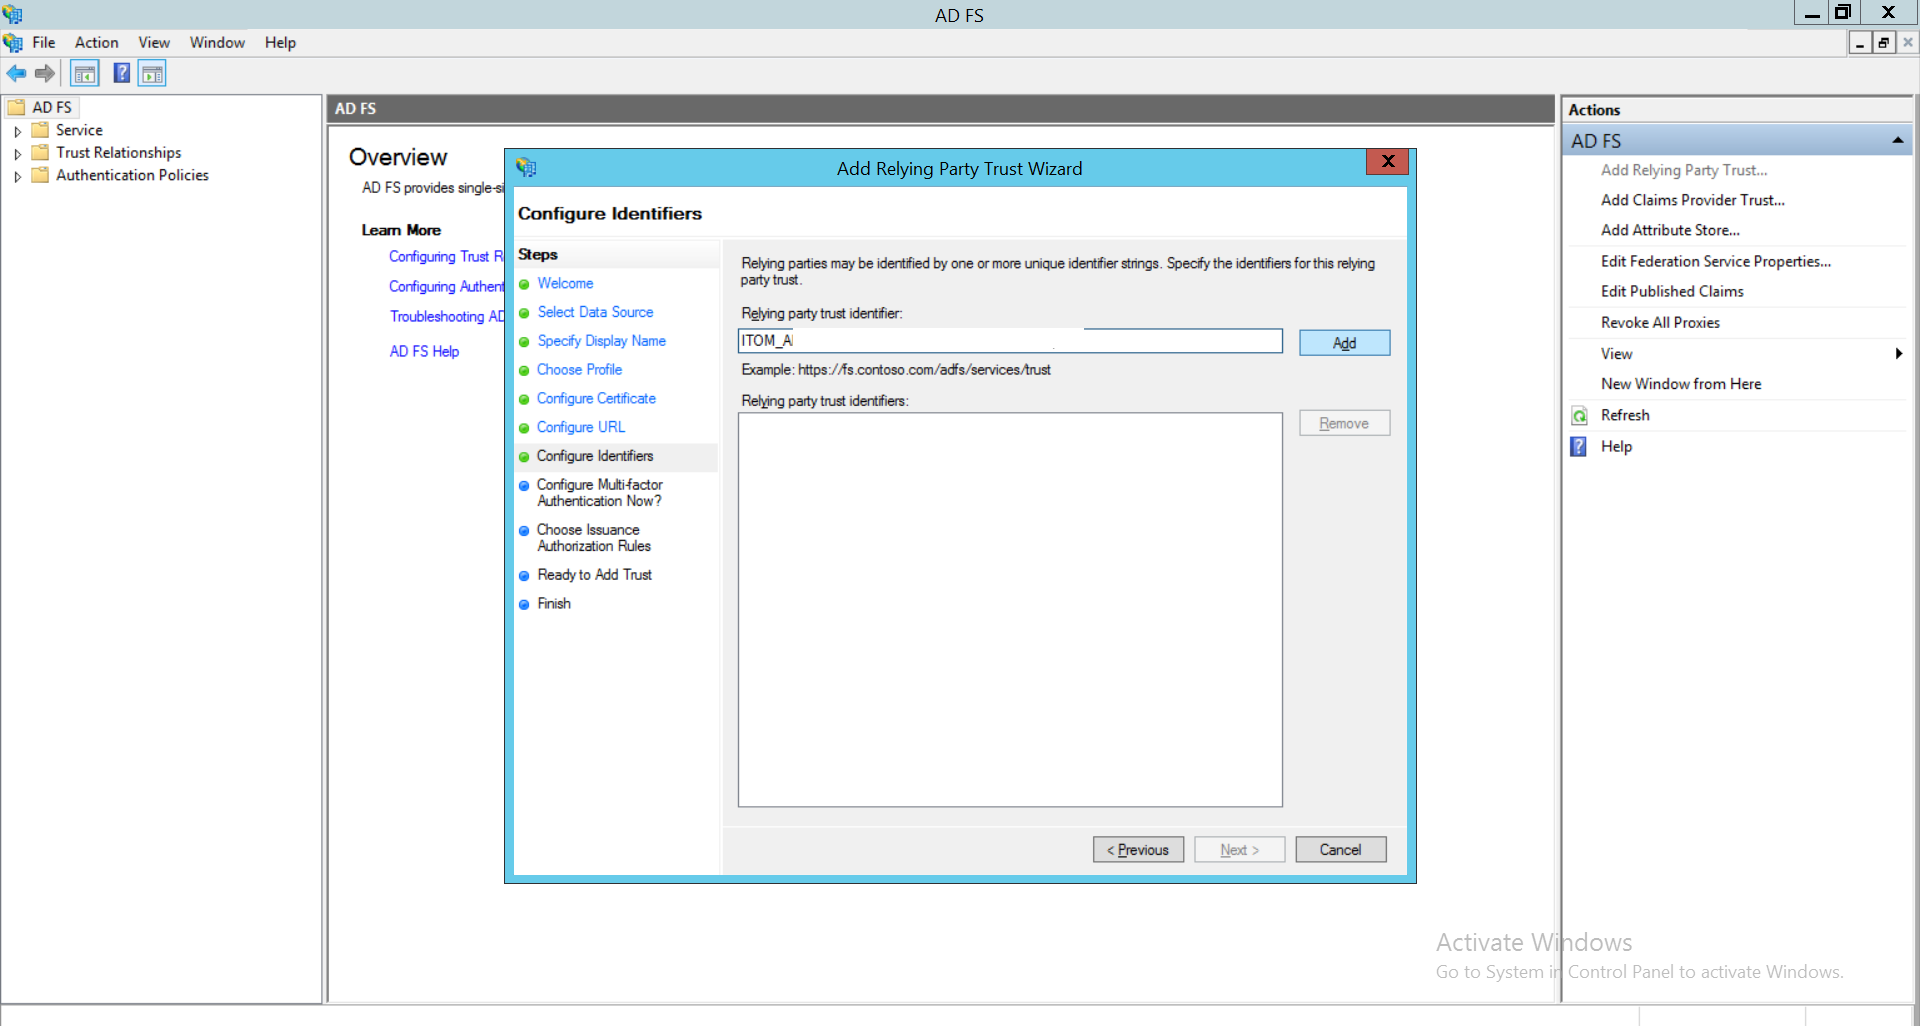Expand the Trust Relationships tree node
Screen dimensions: 1920x1026
(18, 152)
